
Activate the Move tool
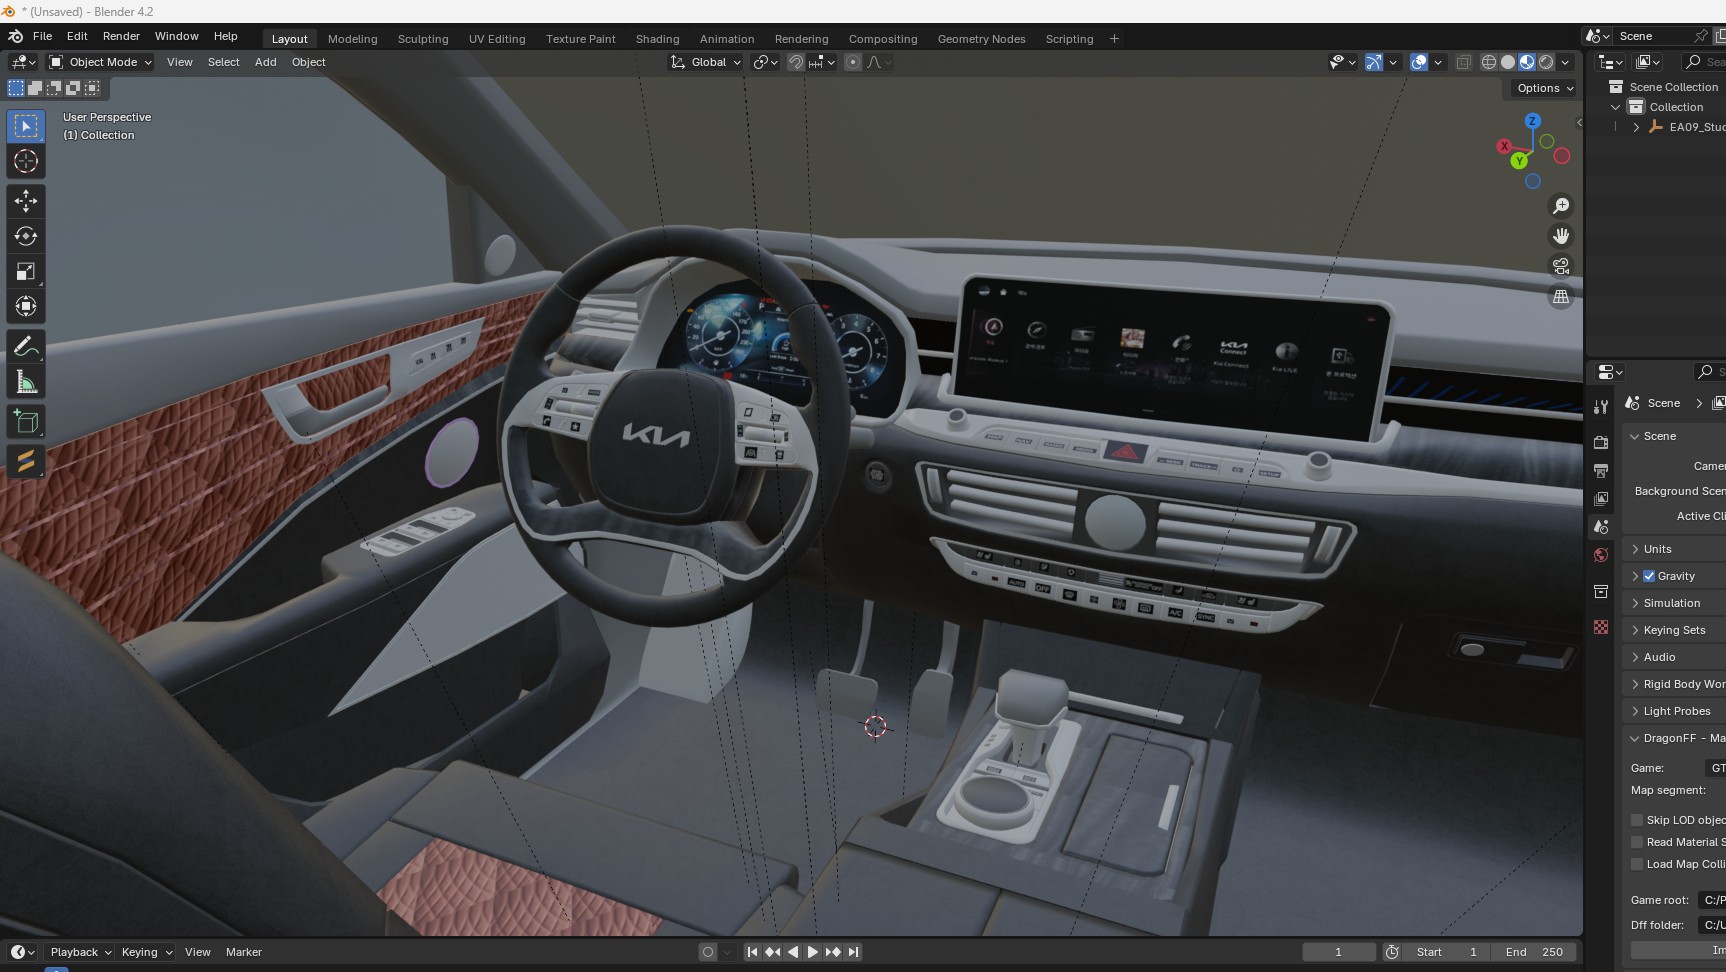(26, 201)
